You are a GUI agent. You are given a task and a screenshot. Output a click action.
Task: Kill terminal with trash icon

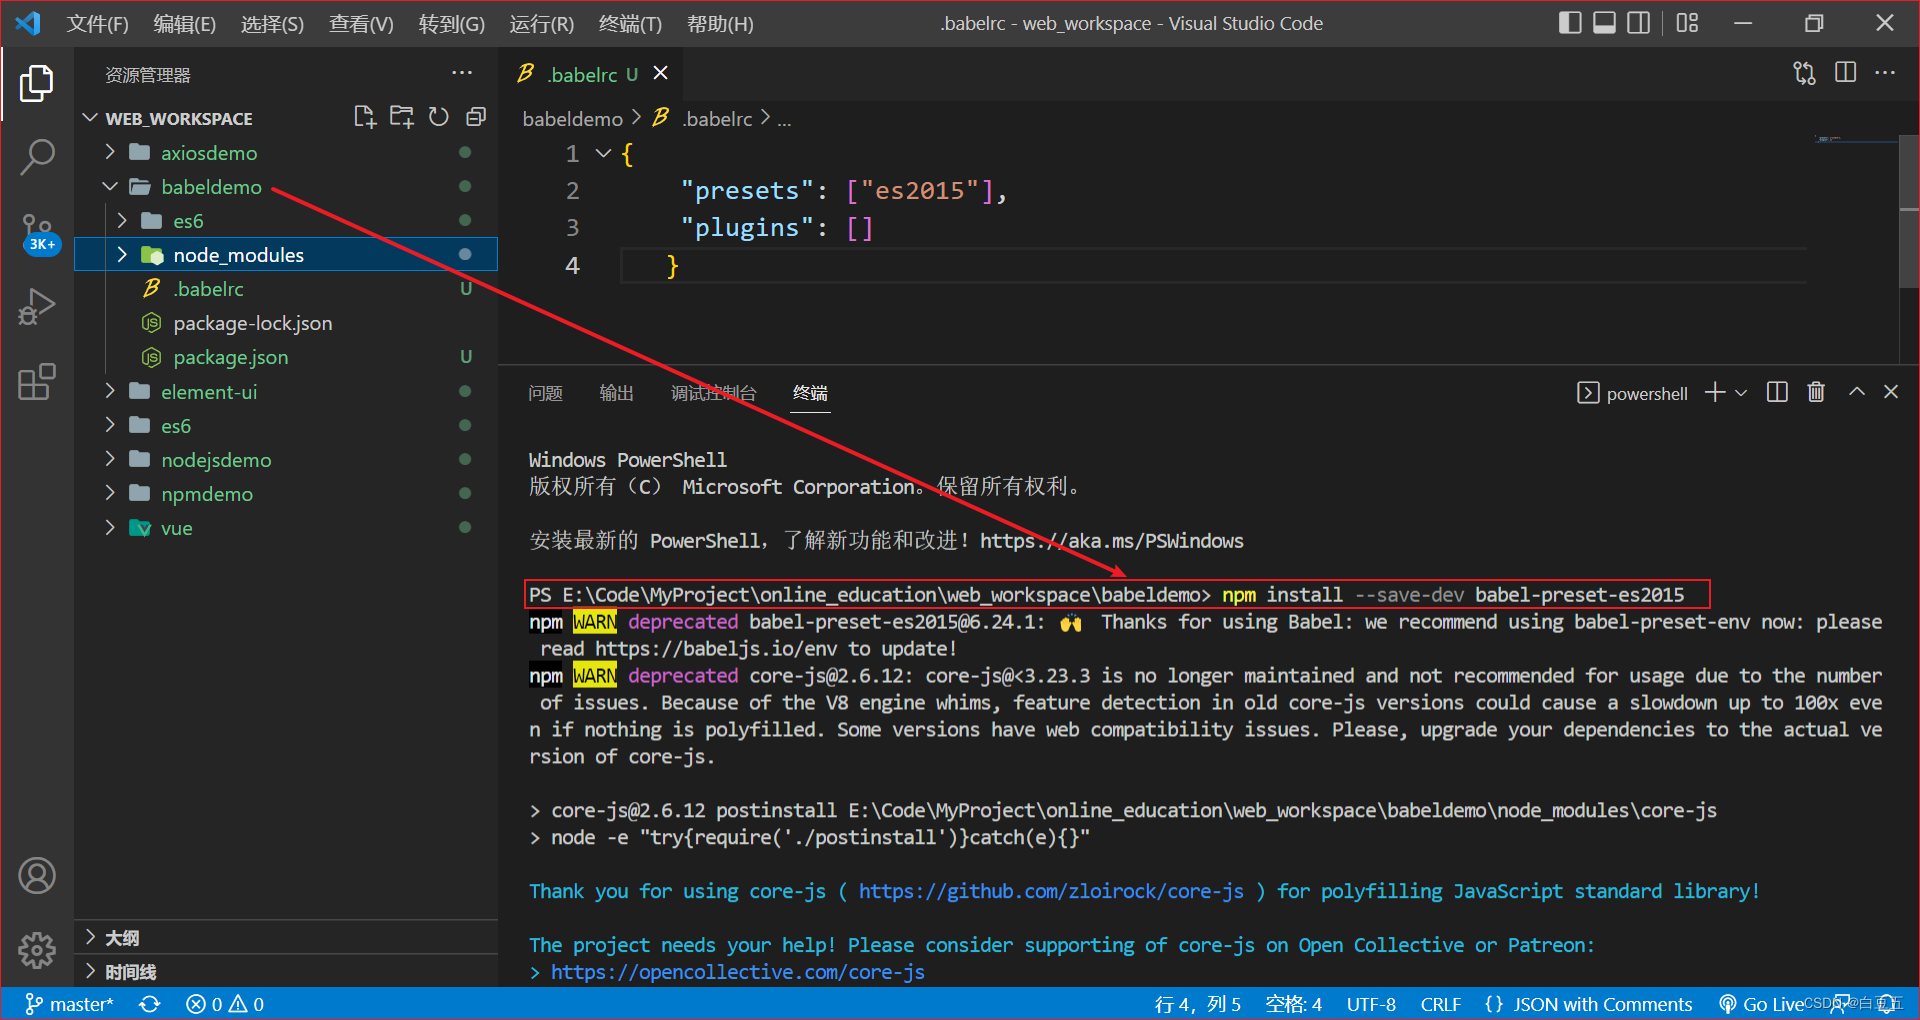coord(1816,393)
